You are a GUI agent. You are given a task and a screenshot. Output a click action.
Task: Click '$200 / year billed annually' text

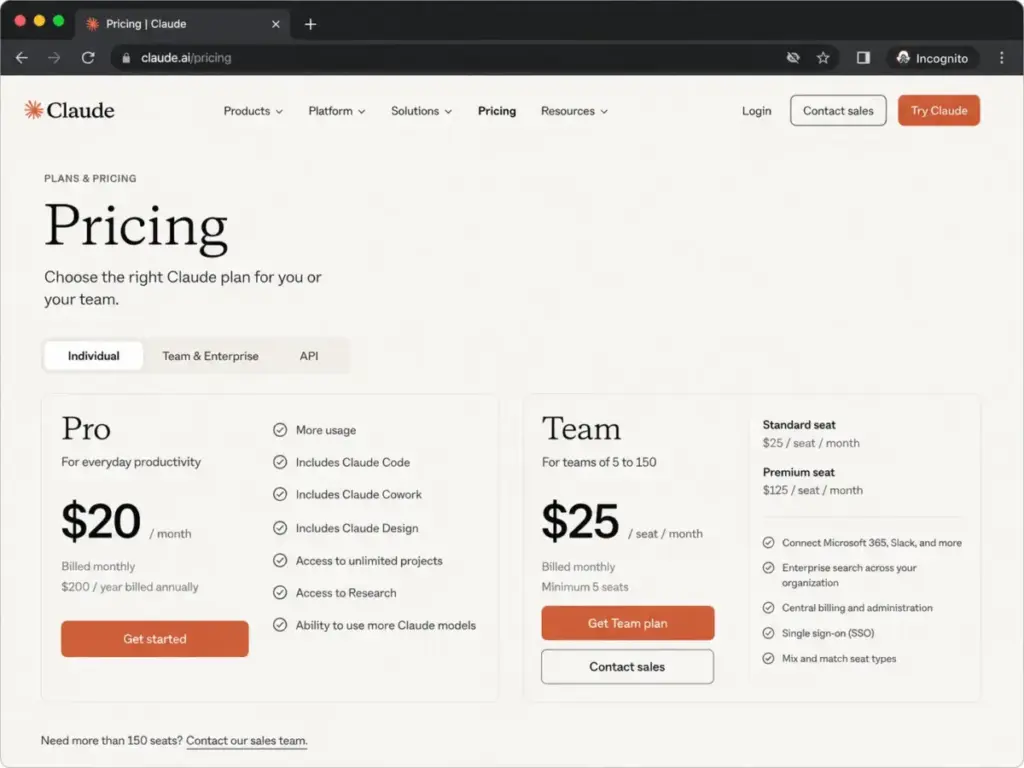coord(130,587)
